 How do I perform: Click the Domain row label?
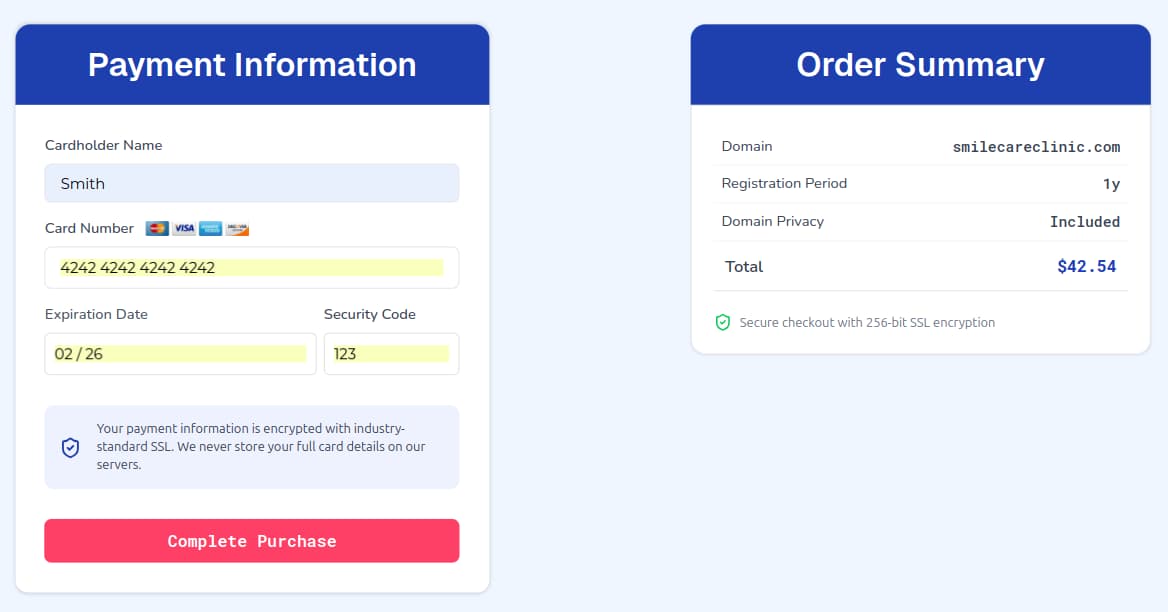(x=747, y=146)
